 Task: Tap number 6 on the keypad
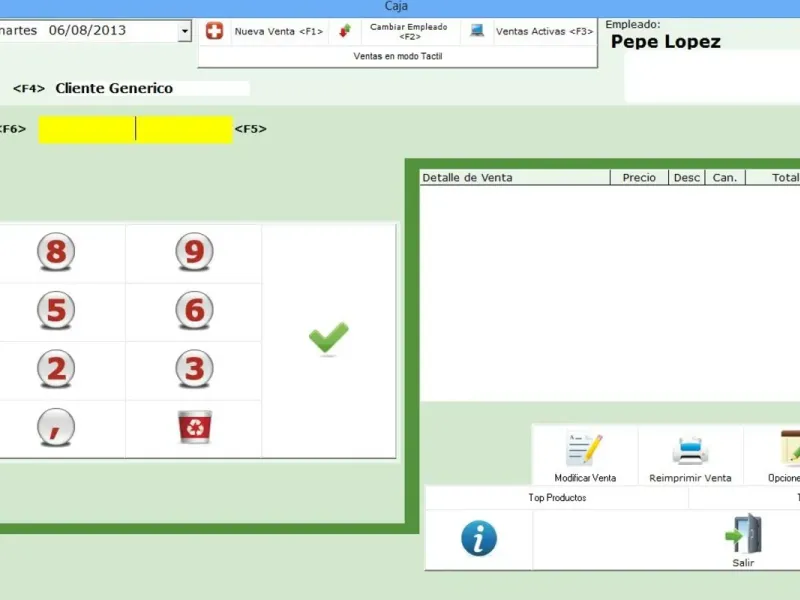194,310
